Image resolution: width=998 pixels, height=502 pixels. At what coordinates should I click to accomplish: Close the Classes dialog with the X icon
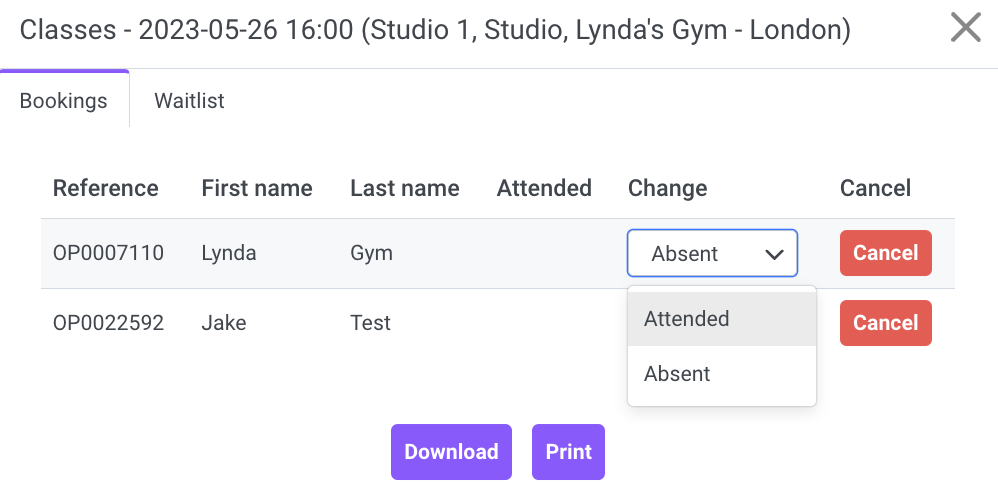(966, 29)
